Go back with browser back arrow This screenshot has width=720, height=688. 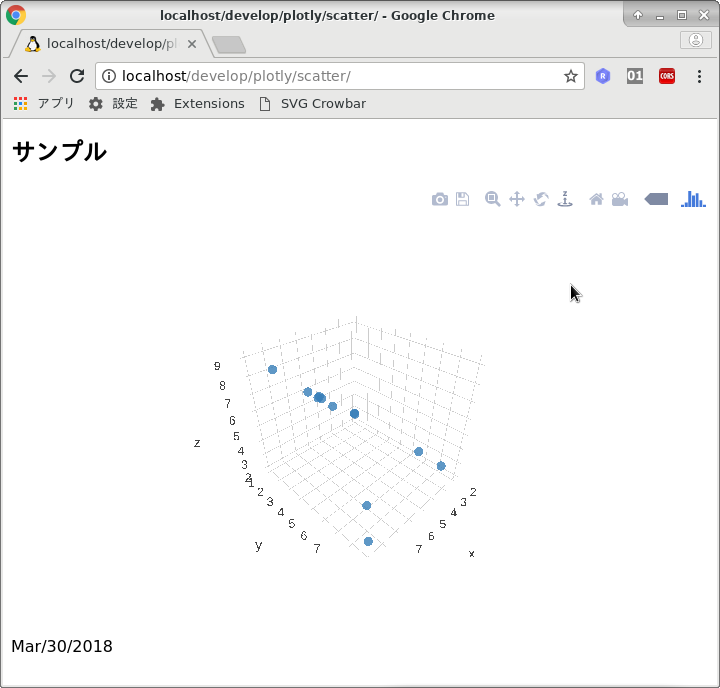tap(21, 76)
